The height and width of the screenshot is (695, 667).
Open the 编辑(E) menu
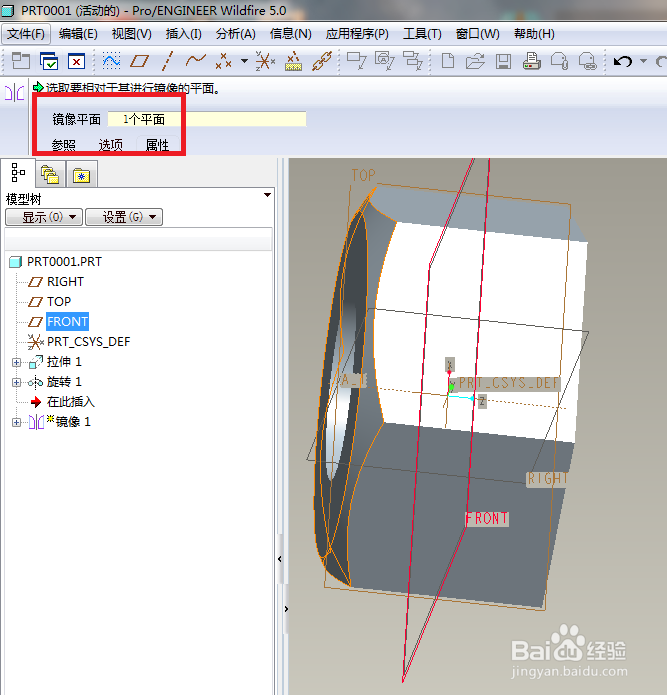[x=78, y=34]
